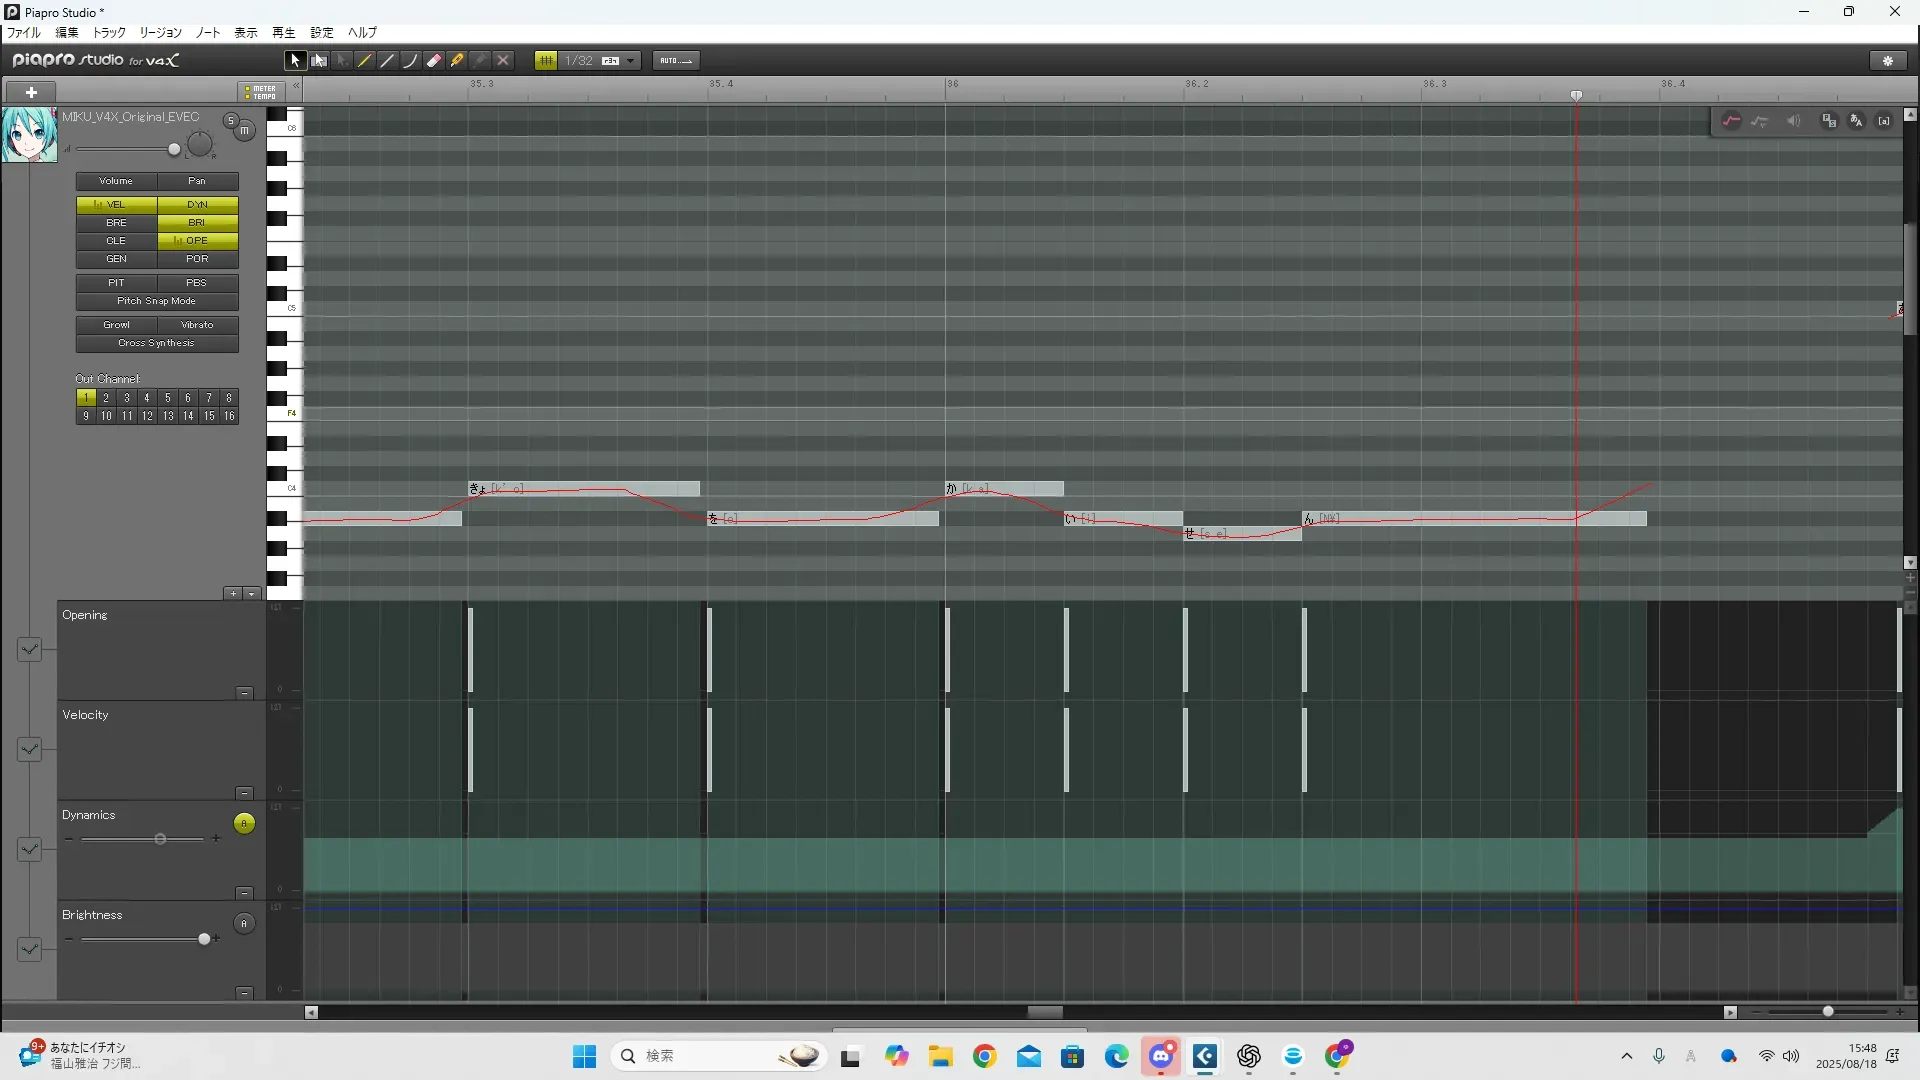Click the Brightness lane slider handle

(x=204, y=939)
